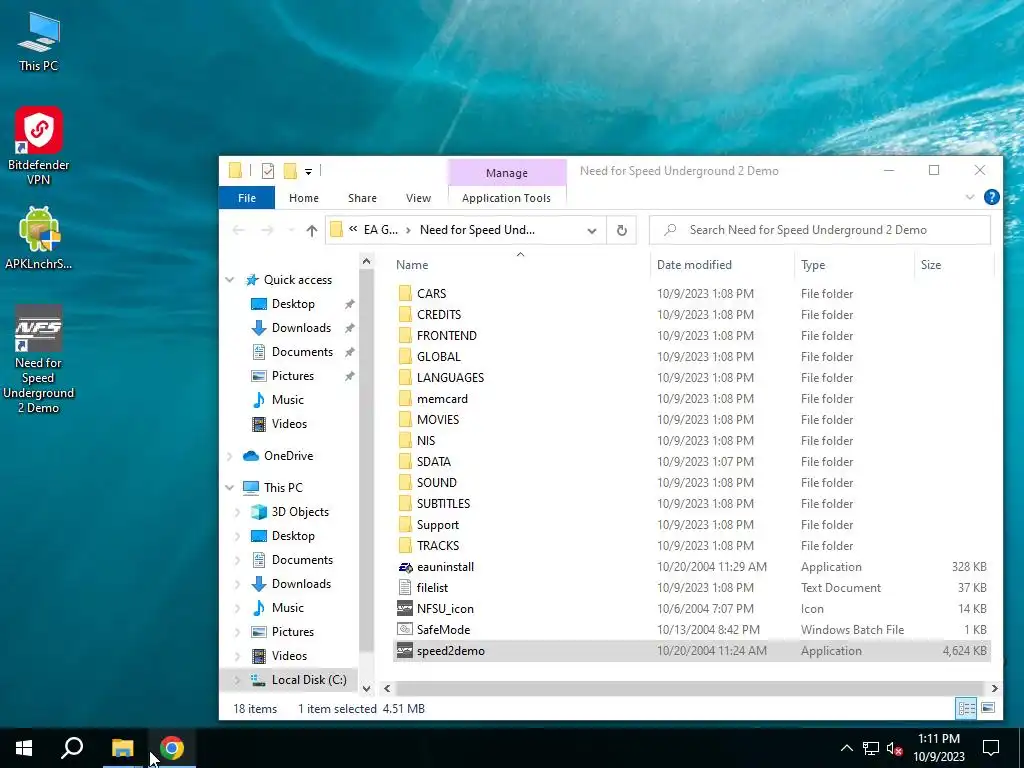
Task: Open the Windows Start menu
Action: (24, 748)
